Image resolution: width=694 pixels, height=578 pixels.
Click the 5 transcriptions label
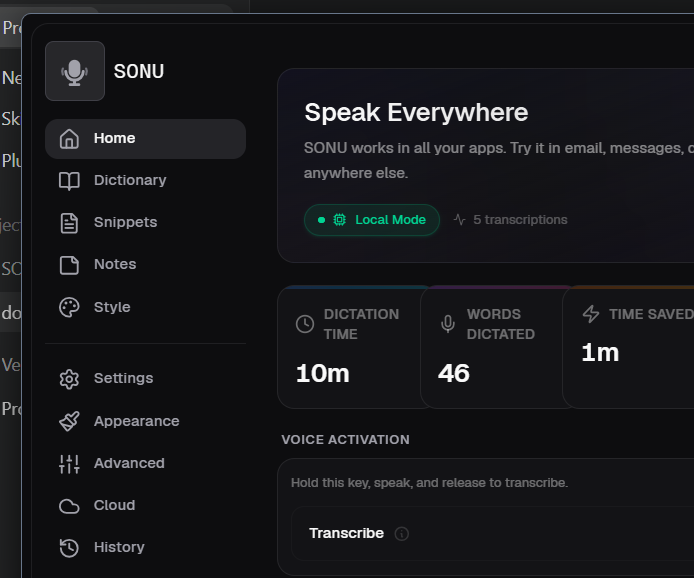point(520,220)
